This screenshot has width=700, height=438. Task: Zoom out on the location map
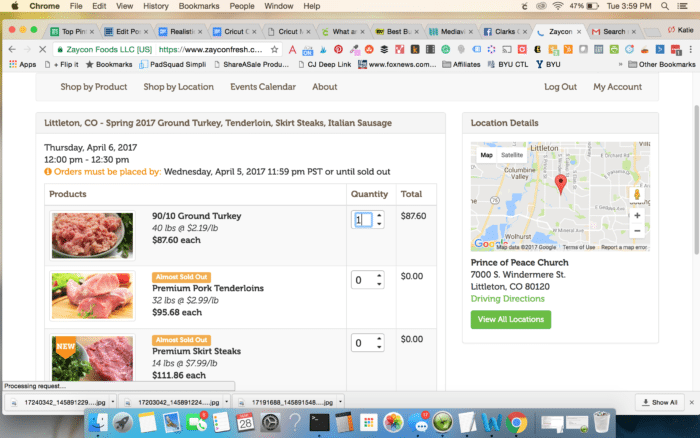(637, 231)
